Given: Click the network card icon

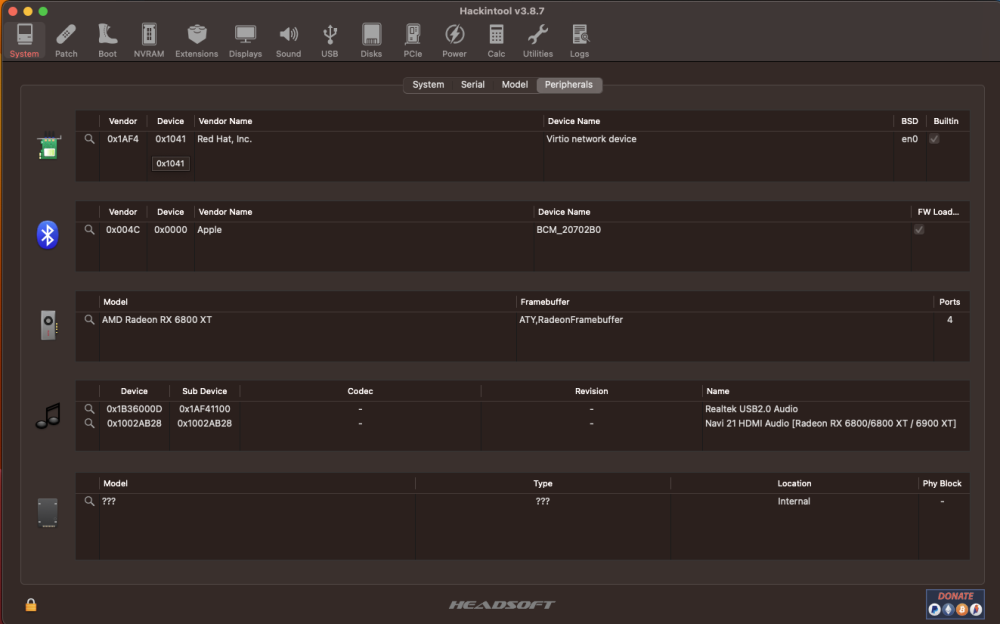Looking at the screenshot, I should click(x=48, y=146).
